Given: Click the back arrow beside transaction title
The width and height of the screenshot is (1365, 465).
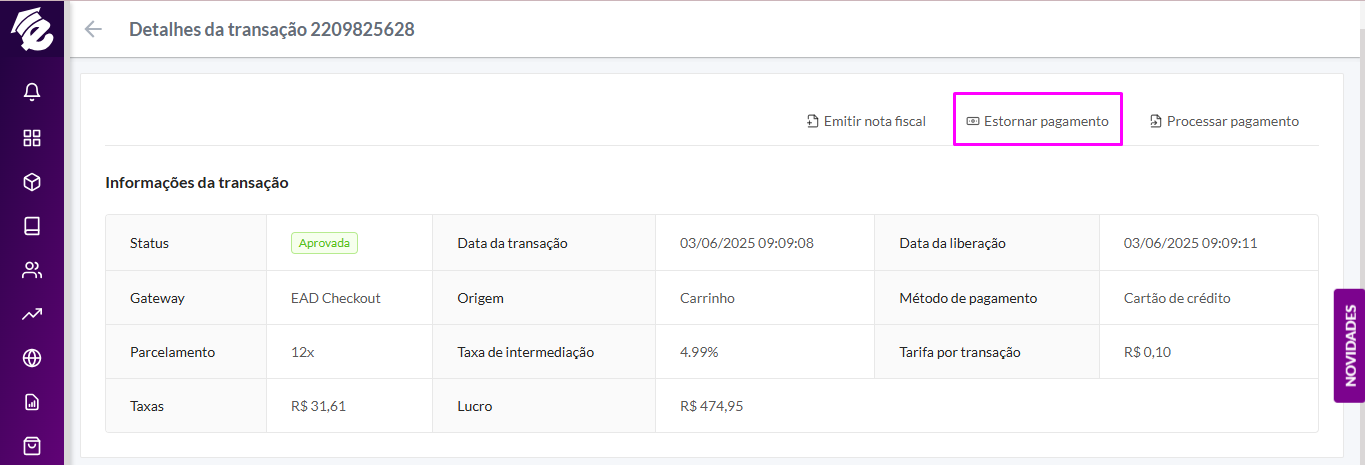Looking at the screenshot, I should (93, 29).
